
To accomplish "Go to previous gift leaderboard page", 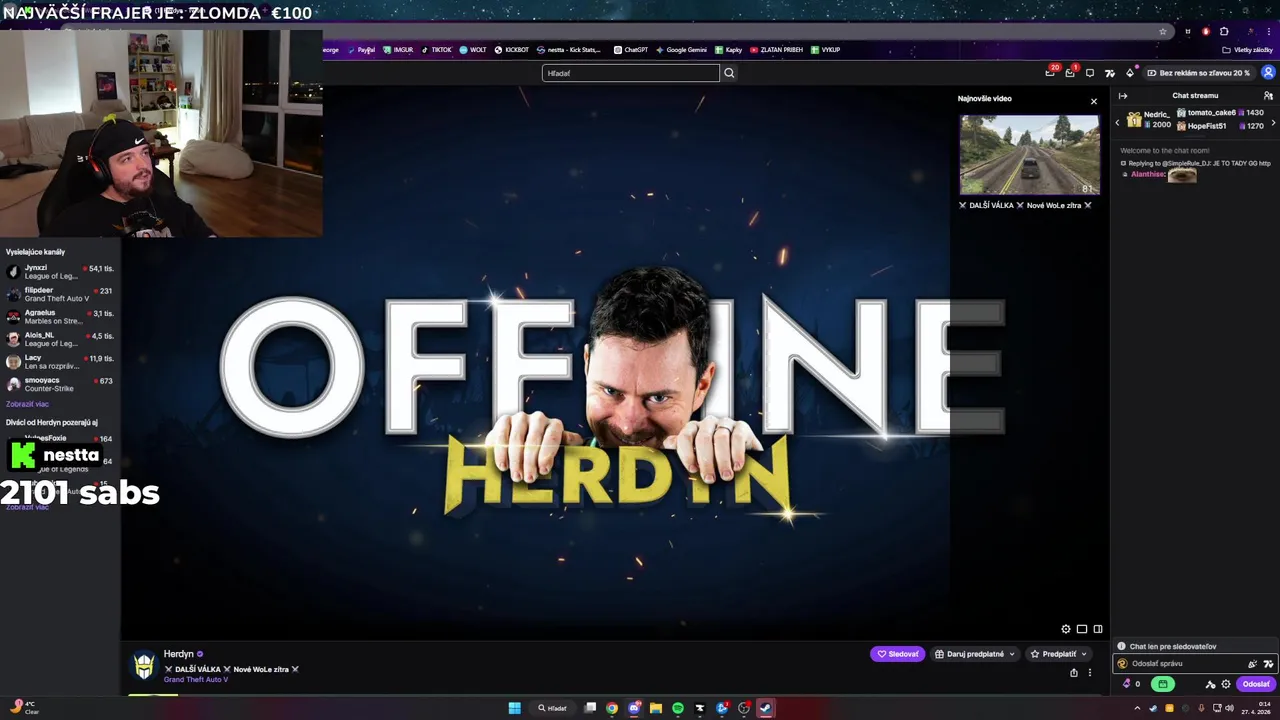I will click(1117, 122).
